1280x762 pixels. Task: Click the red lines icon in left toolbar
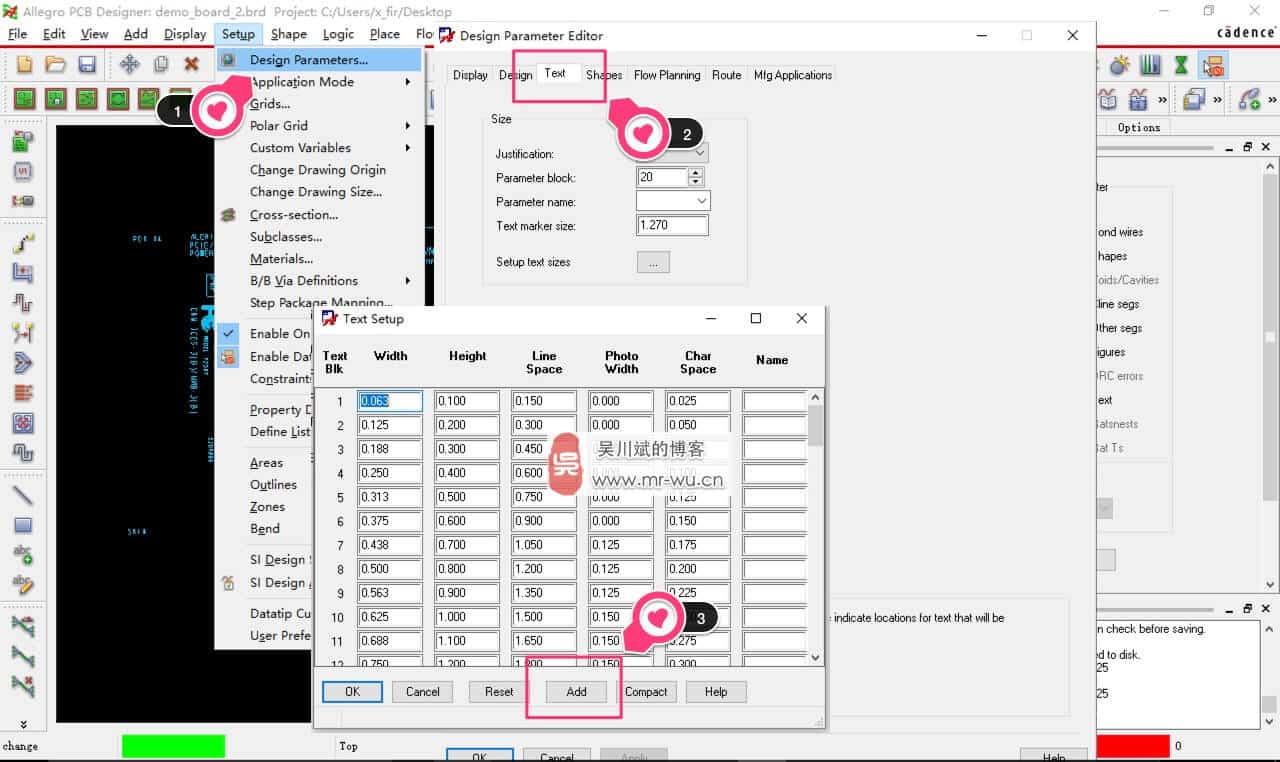pos(22,393)
